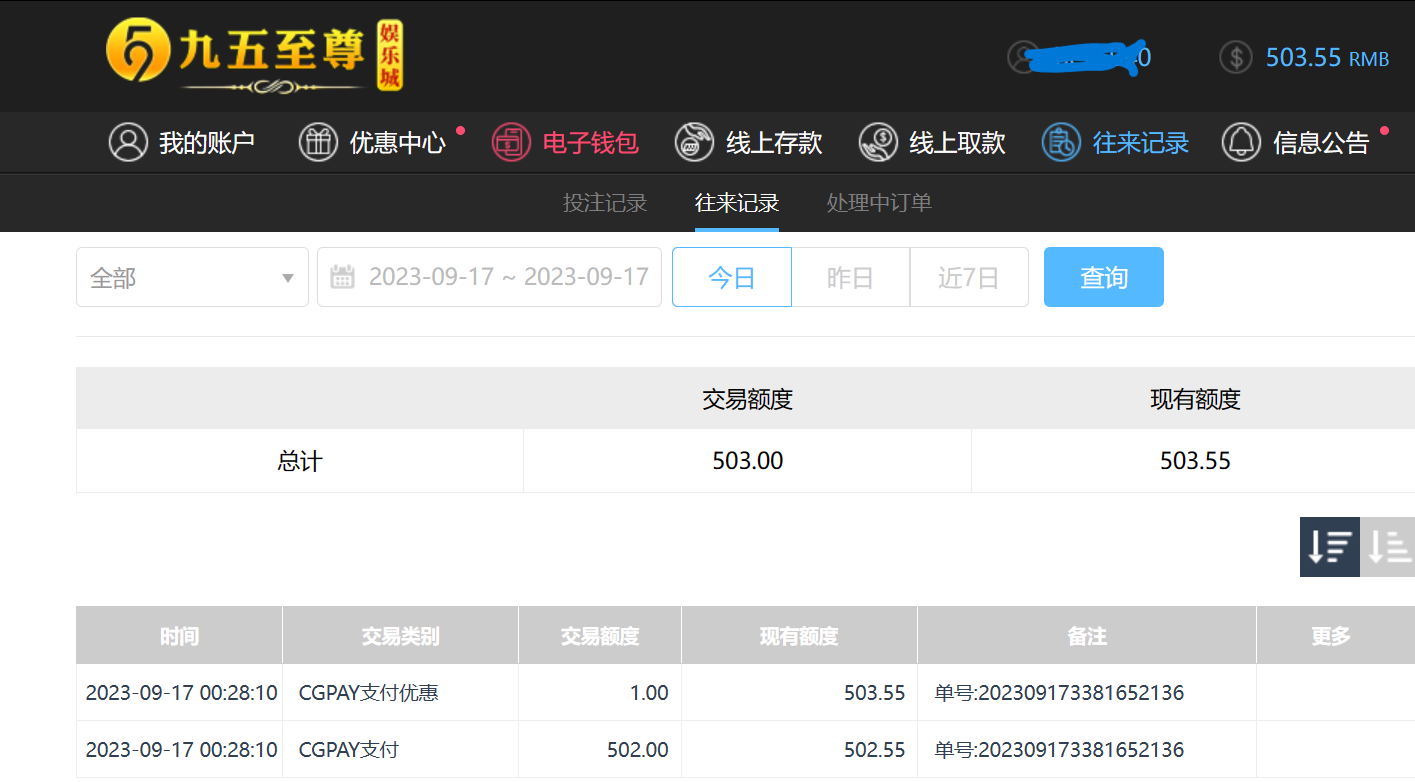1415x782 pixels.
Task: Select the 昨日 date range option
Action: pos(851,277)
